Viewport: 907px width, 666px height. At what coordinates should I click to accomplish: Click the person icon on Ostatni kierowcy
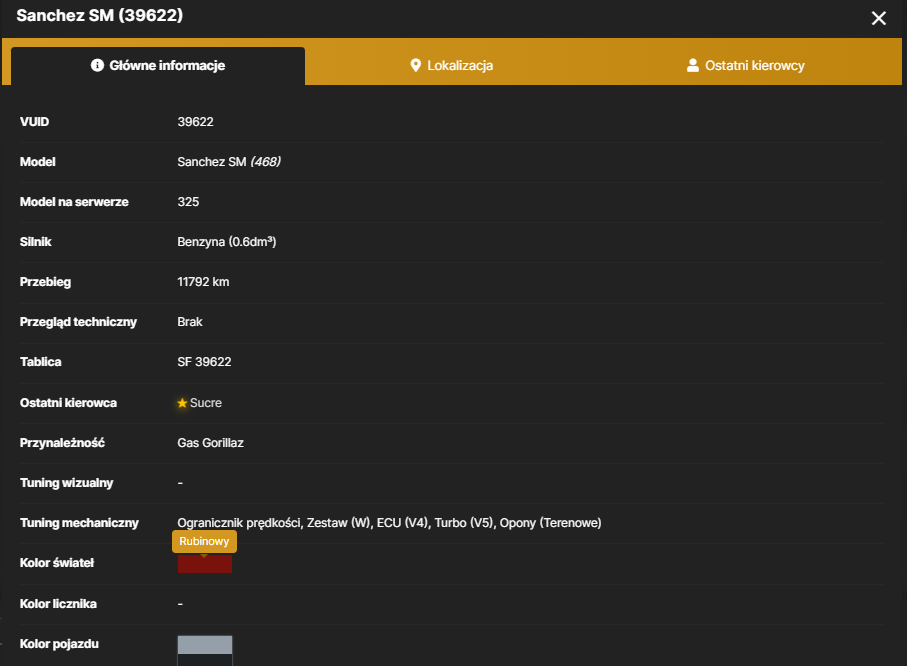coord(692,65)
